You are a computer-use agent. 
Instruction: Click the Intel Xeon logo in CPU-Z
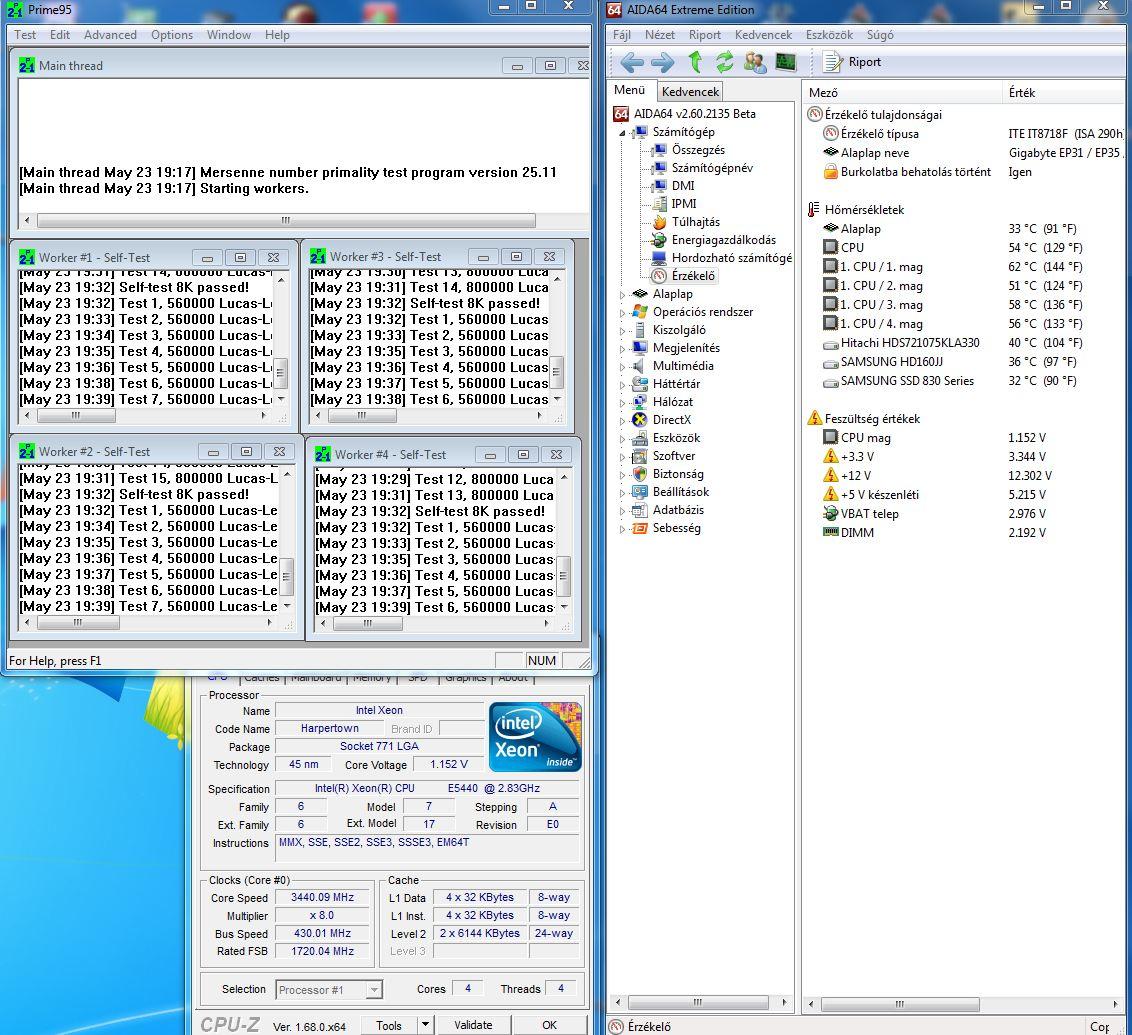535,736
